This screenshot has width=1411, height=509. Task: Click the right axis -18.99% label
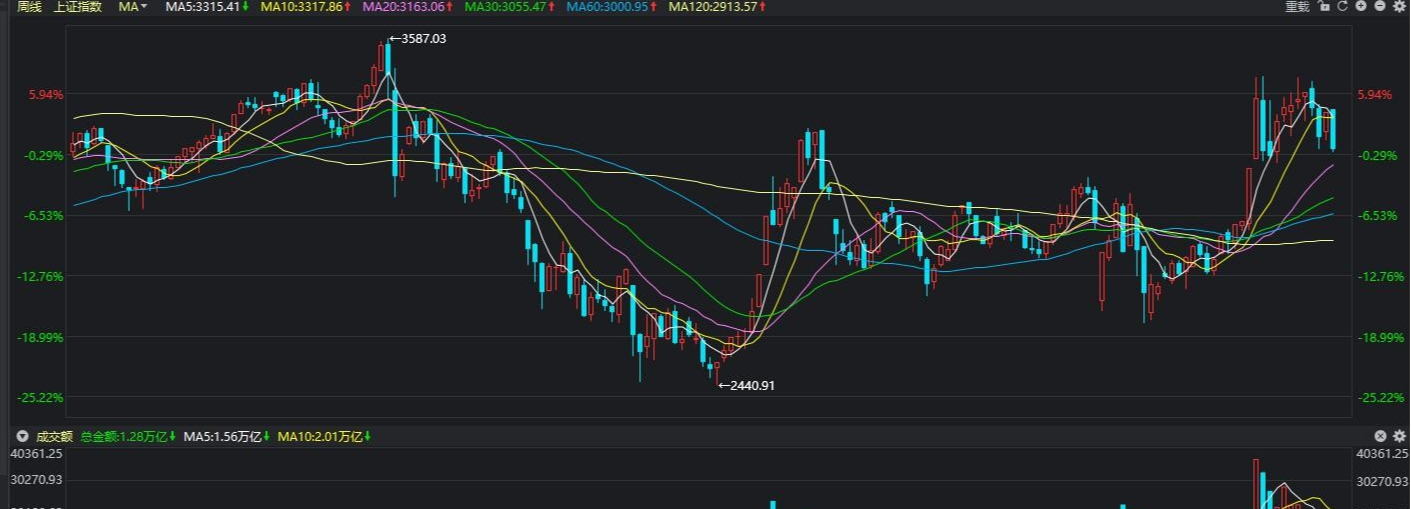pos(1379,337)
